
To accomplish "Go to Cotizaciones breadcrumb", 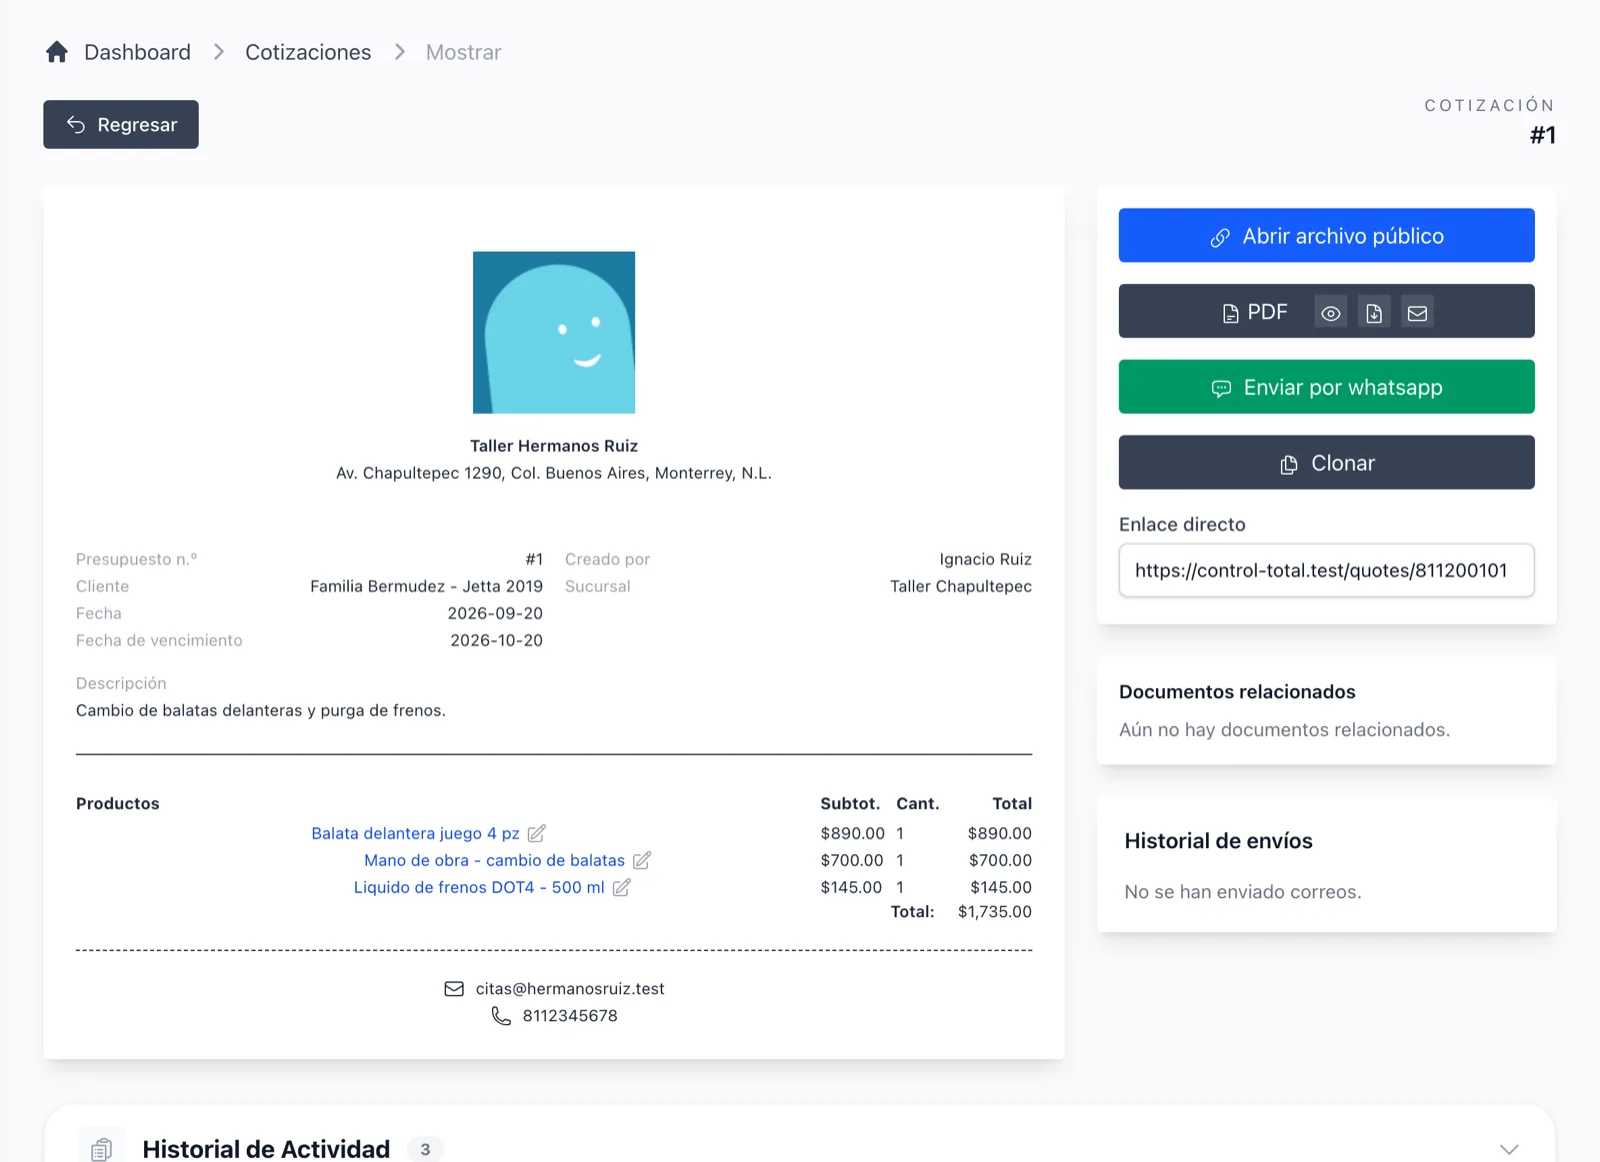I will [x=308, y=52].
